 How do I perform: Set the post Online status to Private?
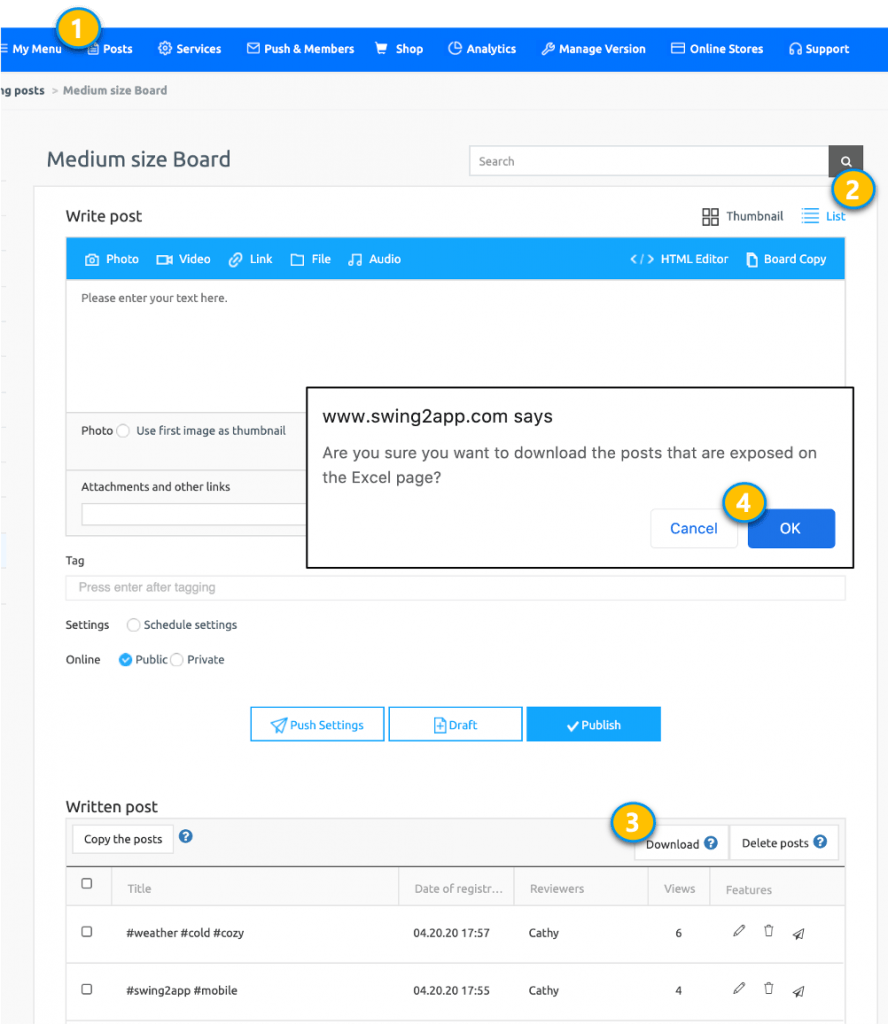tap(176, 659)
